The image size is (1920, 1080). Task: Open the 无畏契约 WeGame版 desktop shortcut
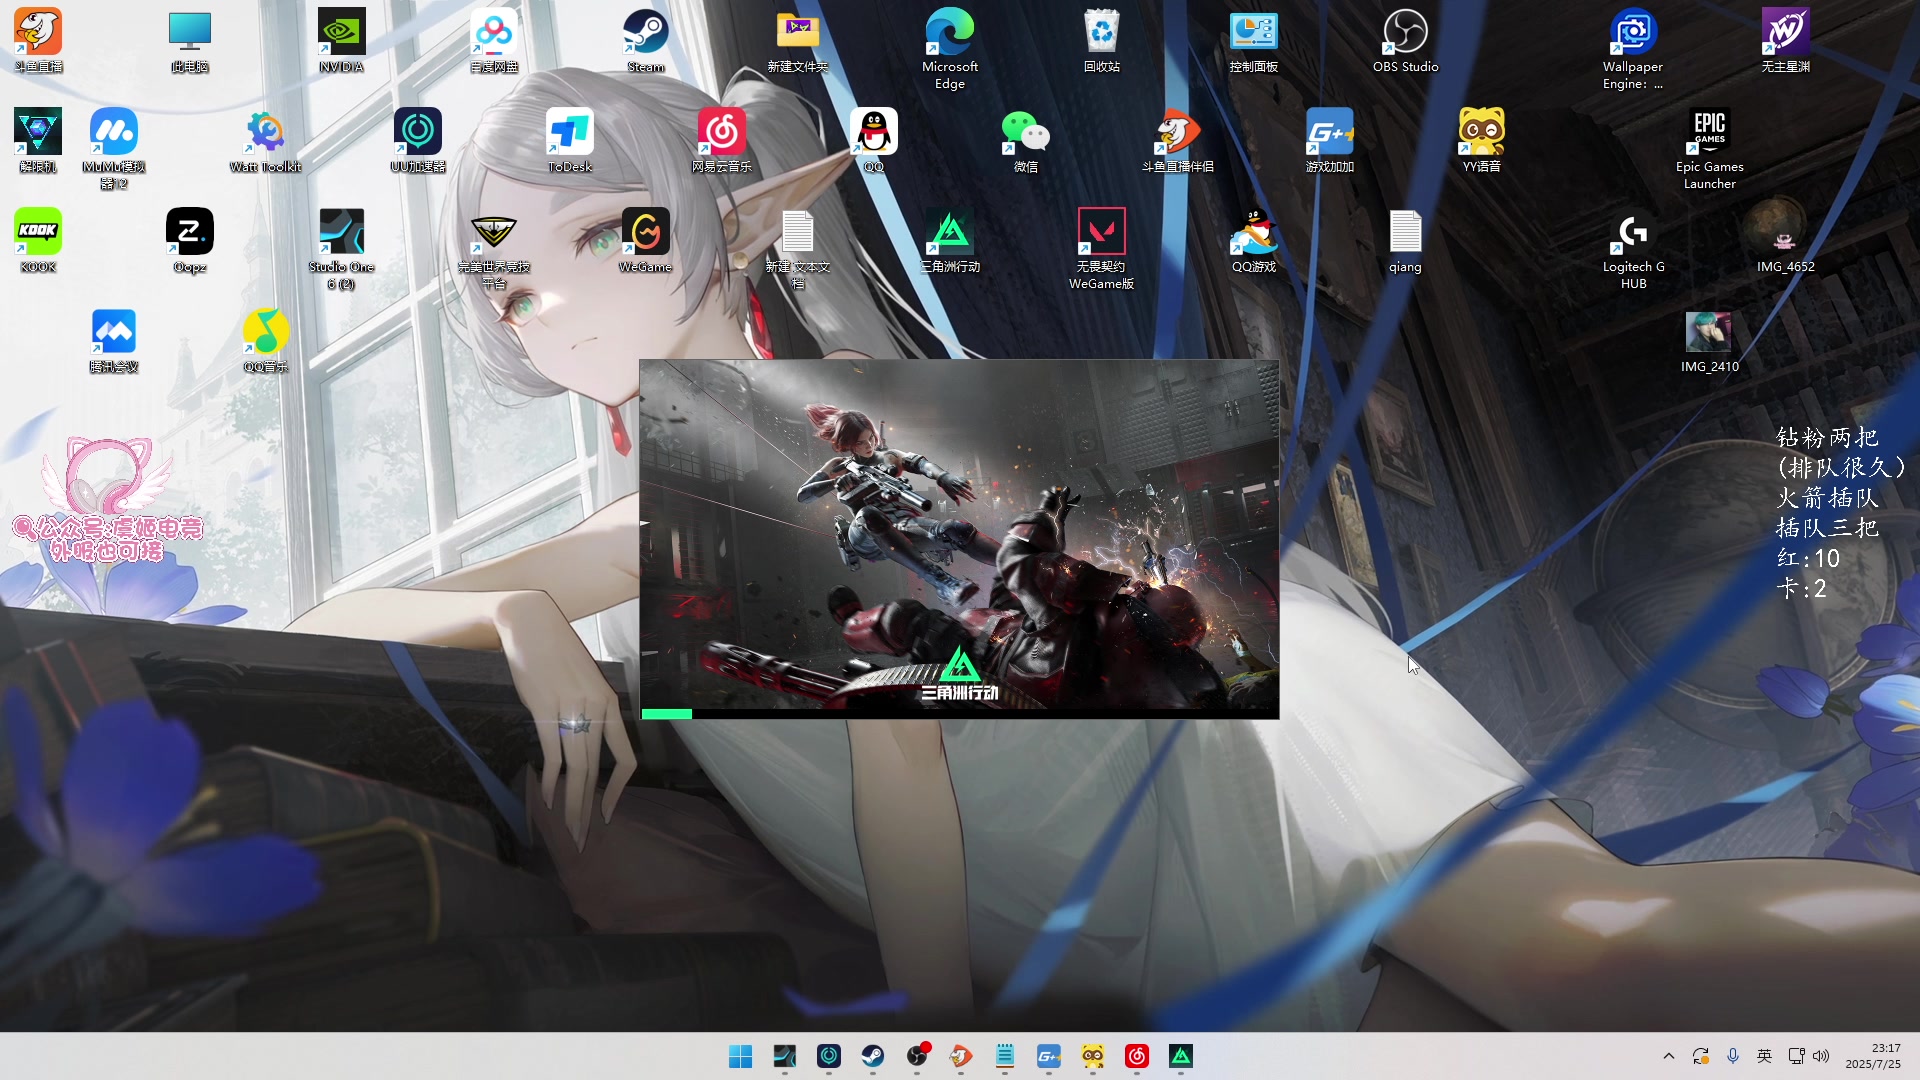pos(1102,249)
